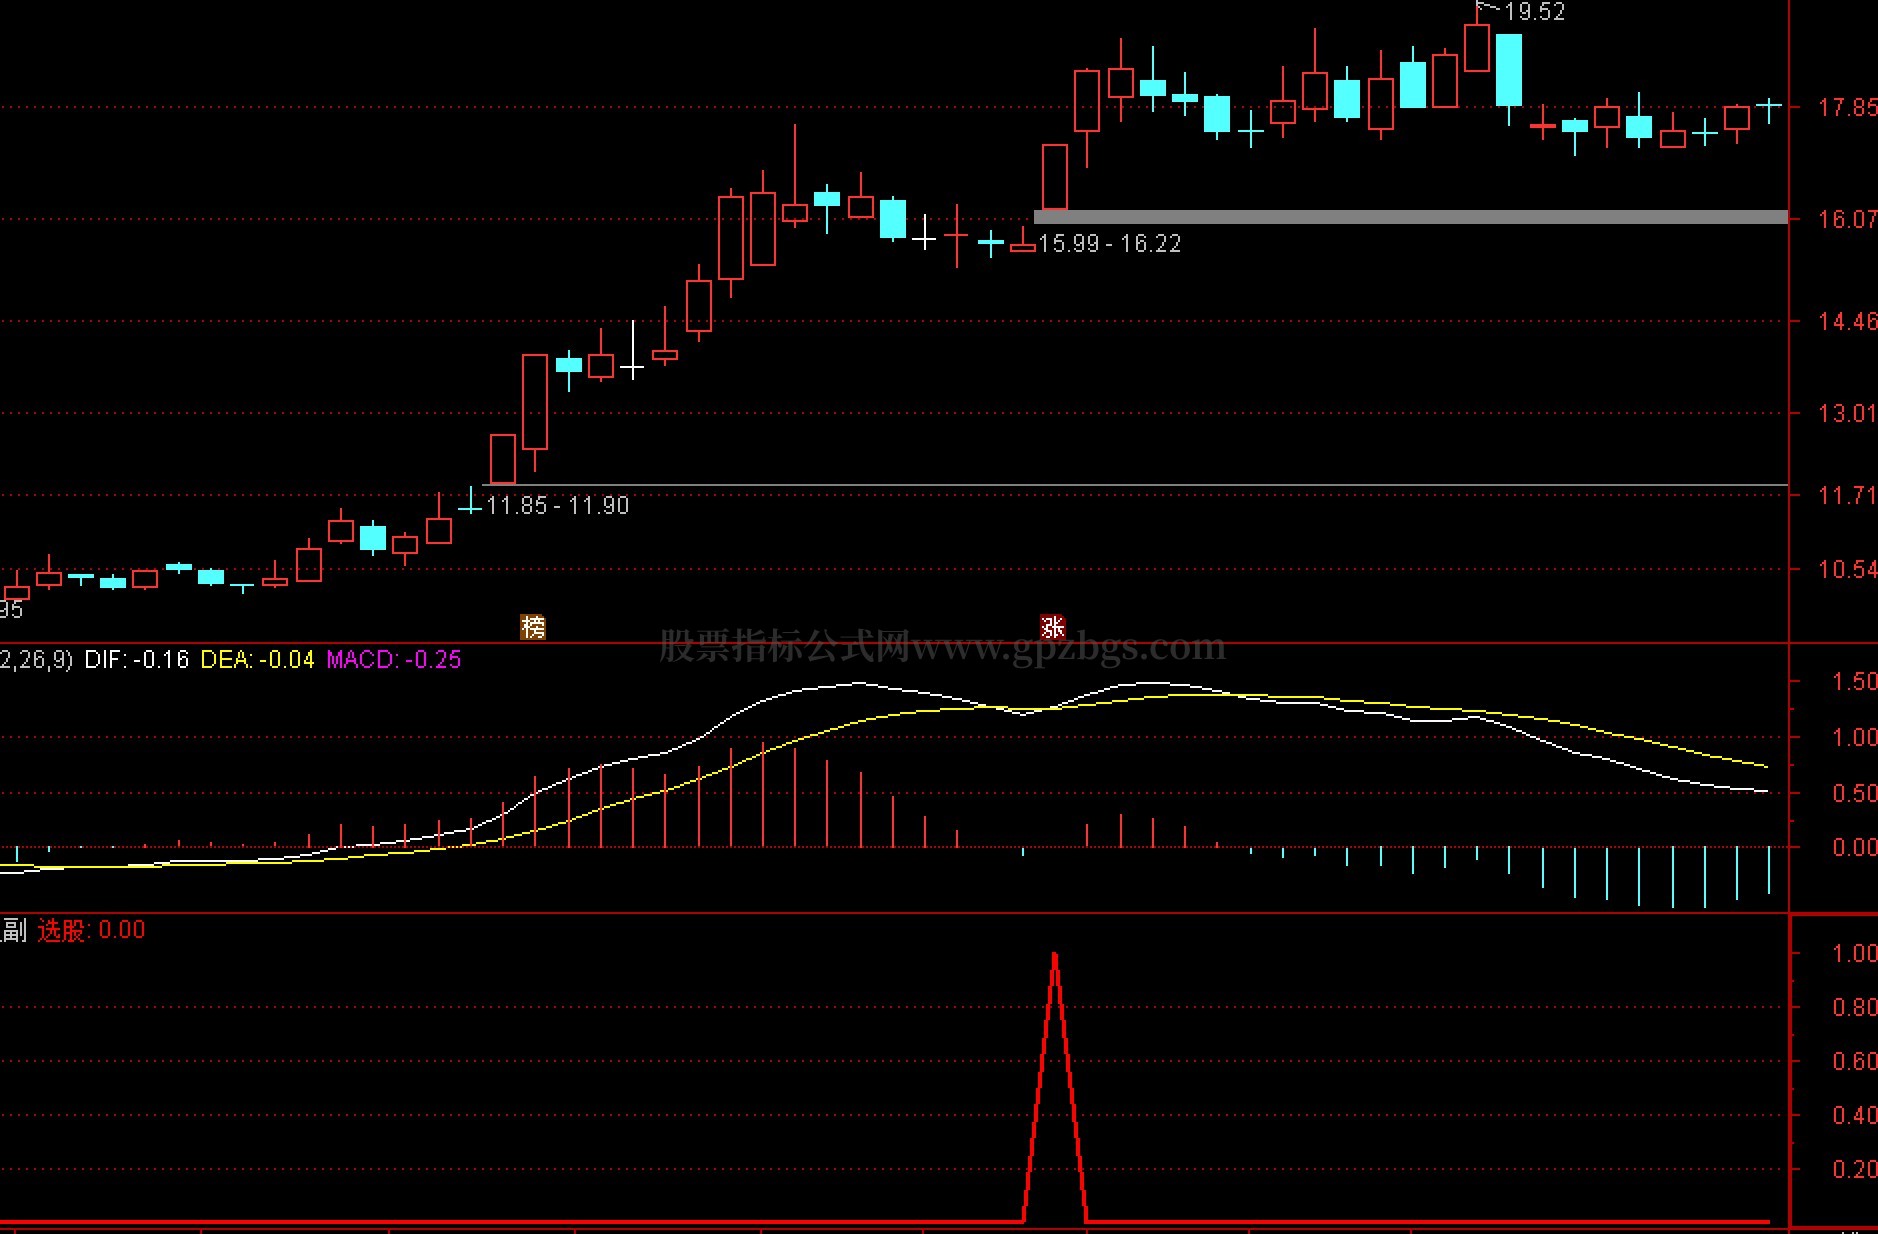Click the 16.07 price axis label
This screenshot has width=1878, height=1234.
tap(1846, 219)
